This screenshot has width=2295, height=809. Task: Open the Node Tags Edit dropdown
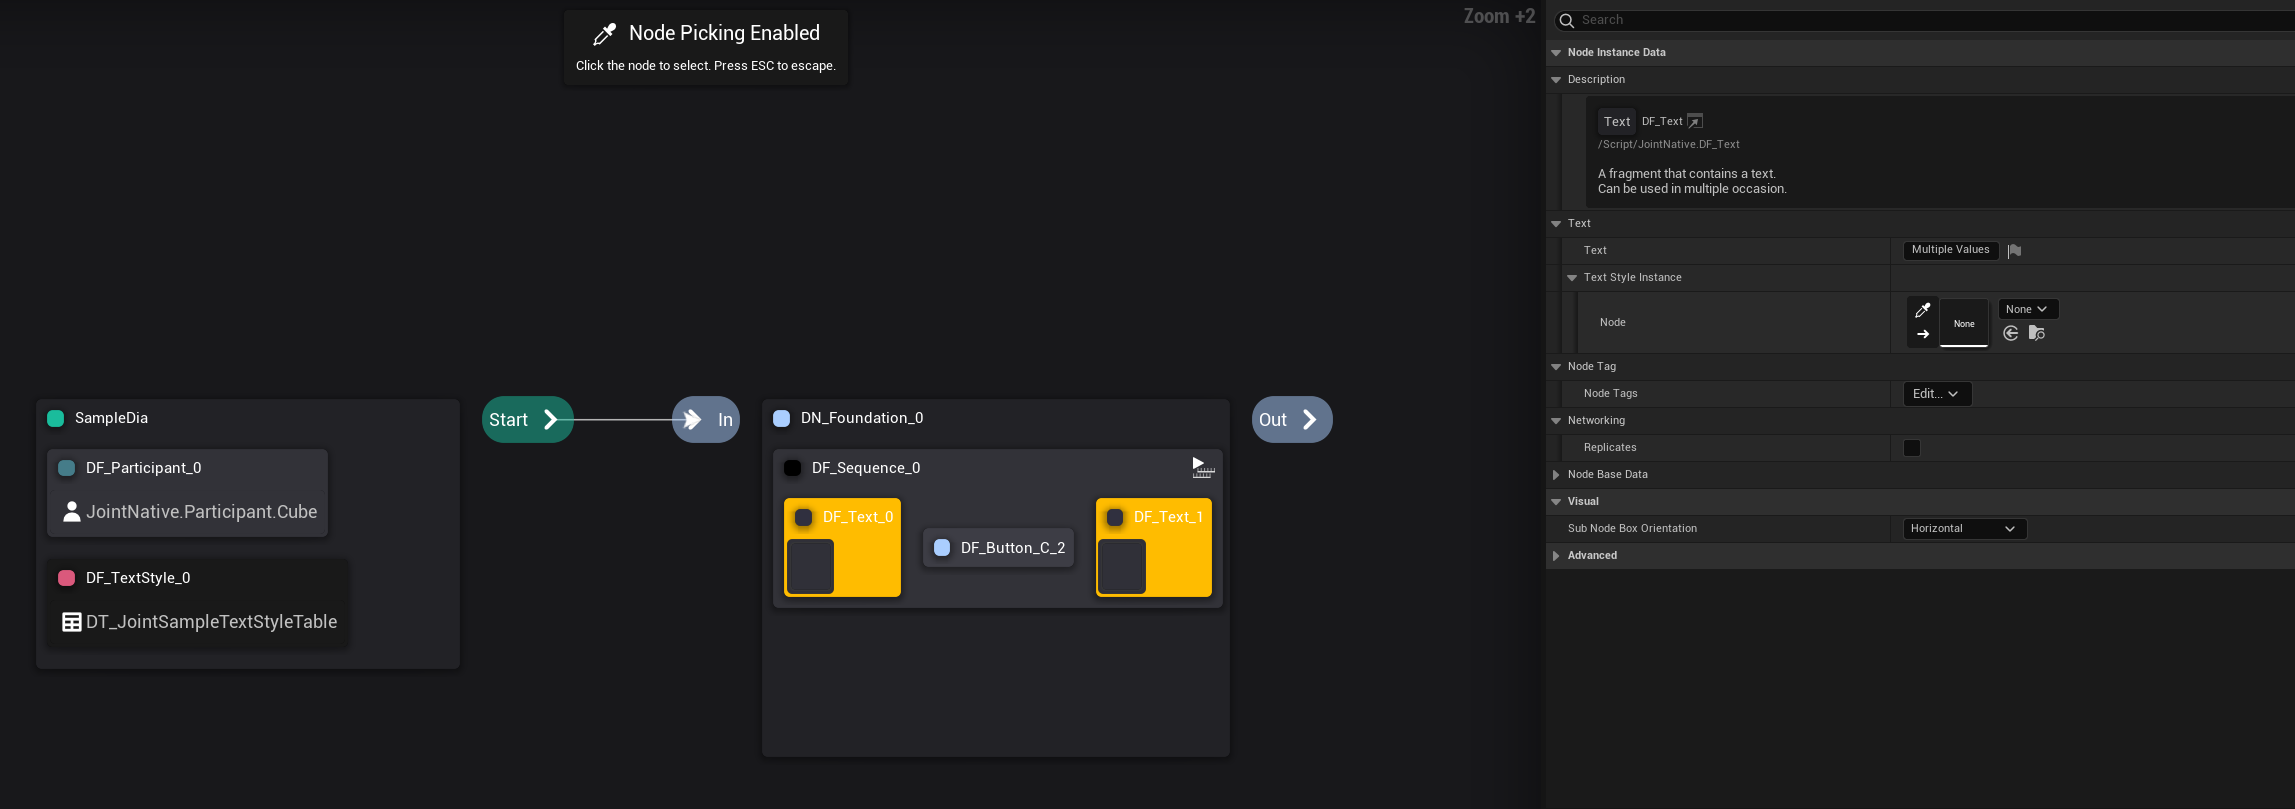click(x=1936, y=394)
